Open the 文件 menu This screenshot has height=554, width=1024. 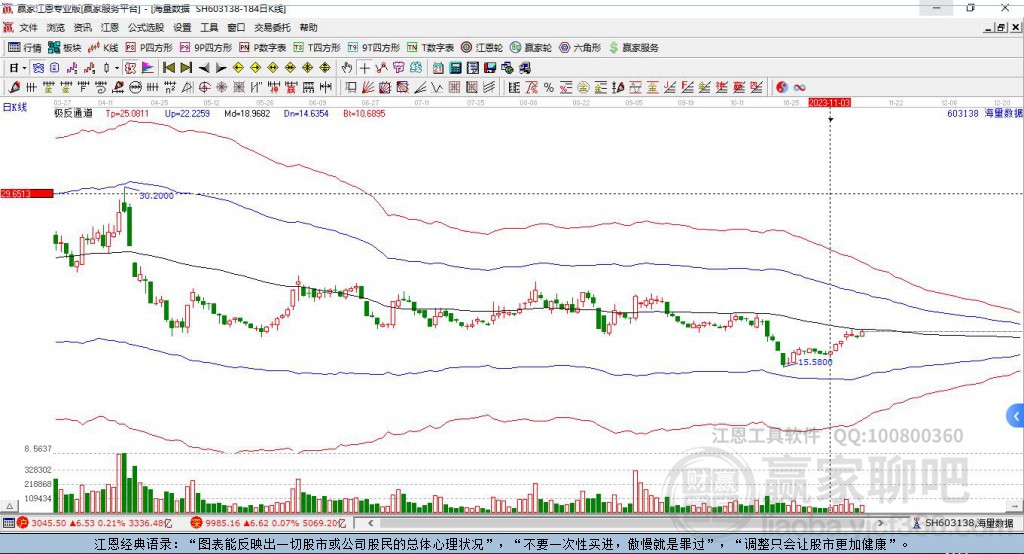point(28,27)
